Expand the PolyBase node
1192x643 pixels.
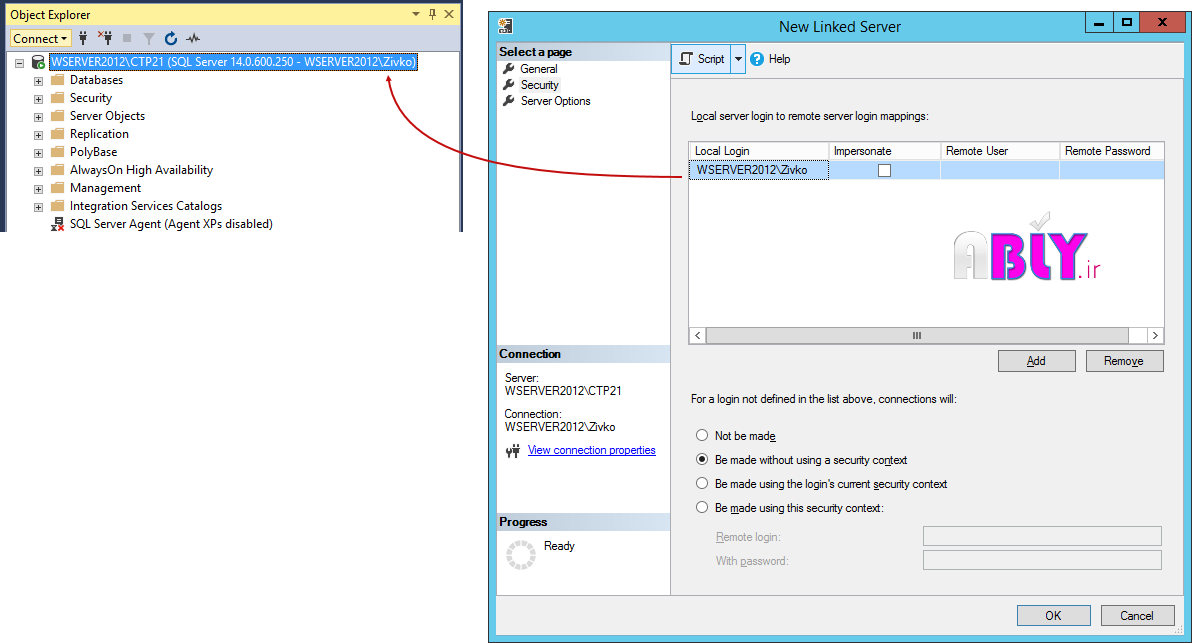[x=38, y=153]
